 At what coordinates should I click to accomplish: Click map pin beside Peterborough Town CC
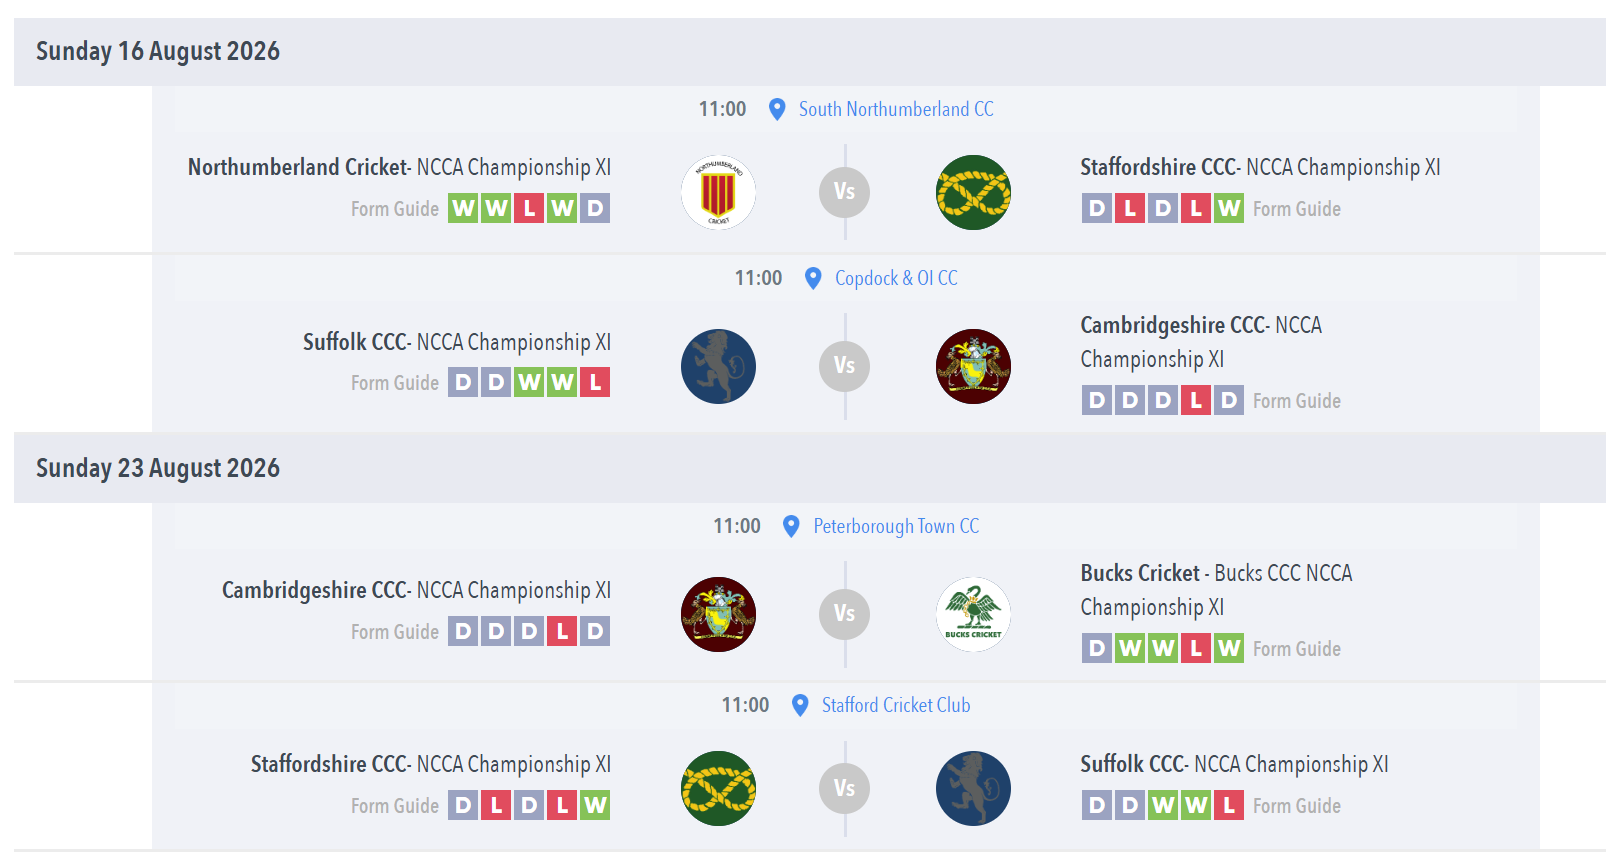(x=791, y=526)
